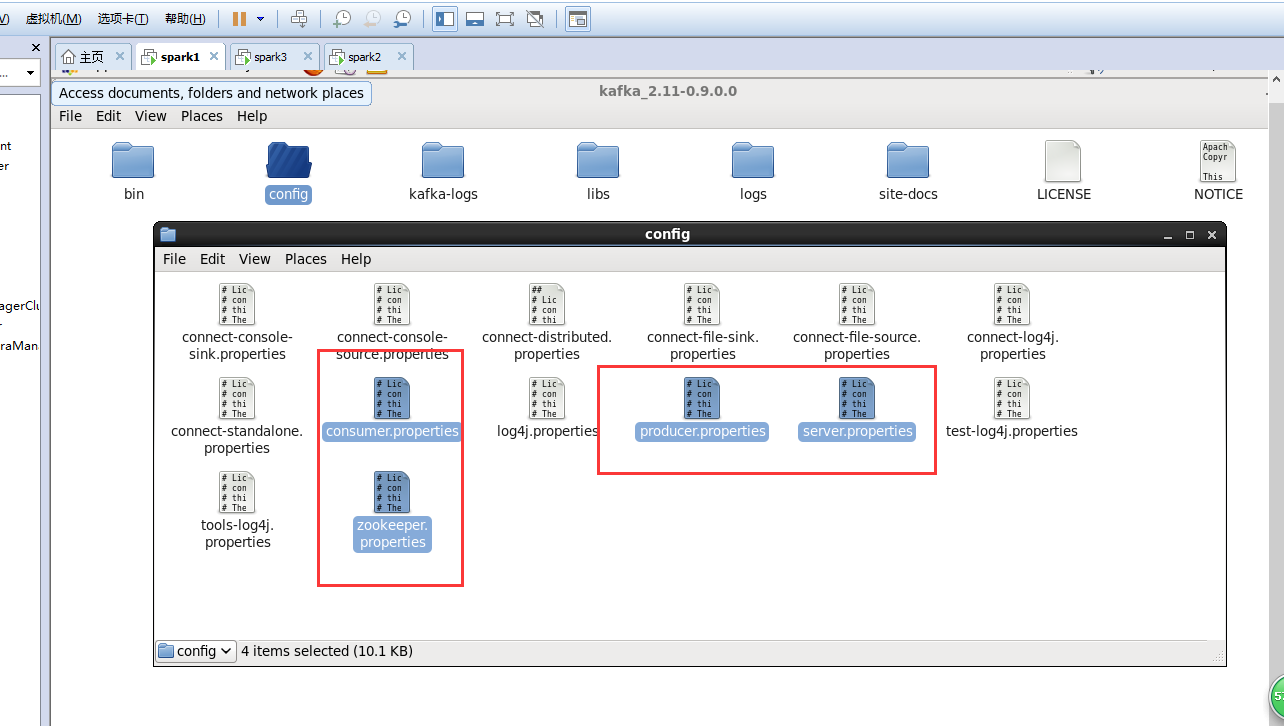The image size is (1284, 726).
Task: Select the bin folder icon
Action: tap(133, 160)
